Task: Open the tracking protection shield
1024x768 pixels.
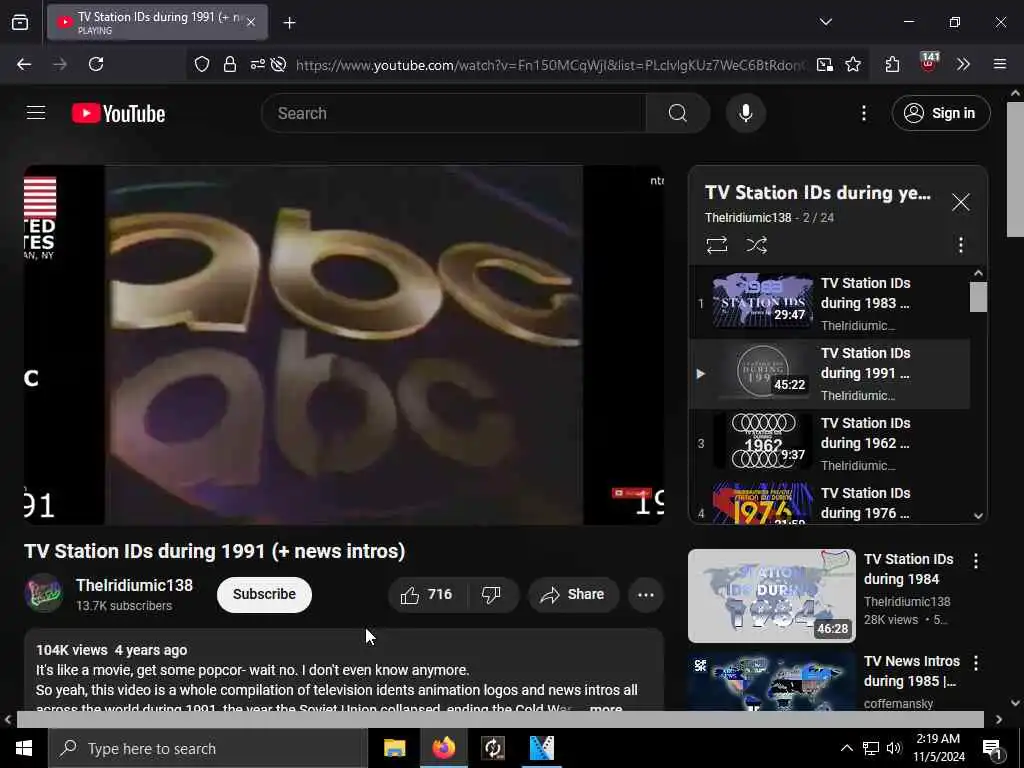Action: tap(202, 64)
